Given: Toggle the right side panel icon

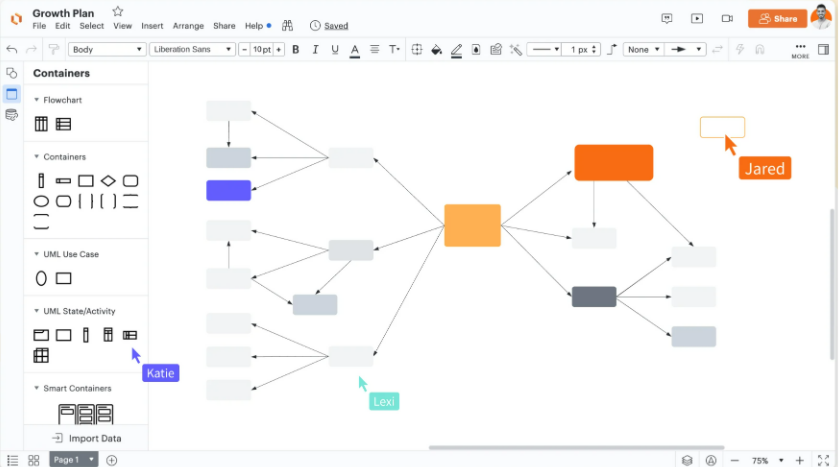Looking at the screenshot, I should coord(823,50).
